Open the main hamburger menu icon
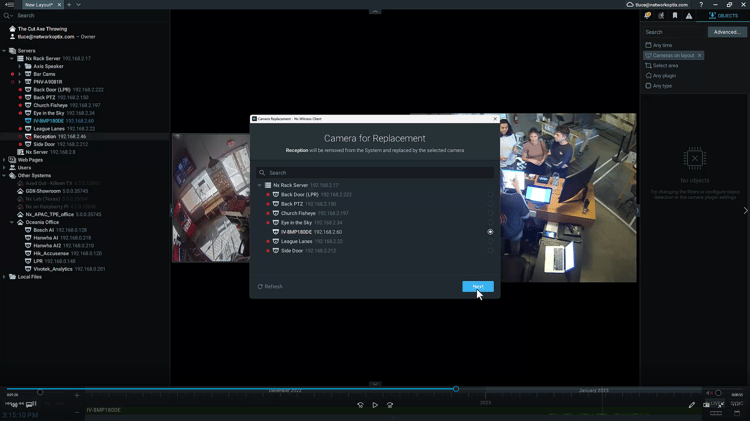 point(9,5)
